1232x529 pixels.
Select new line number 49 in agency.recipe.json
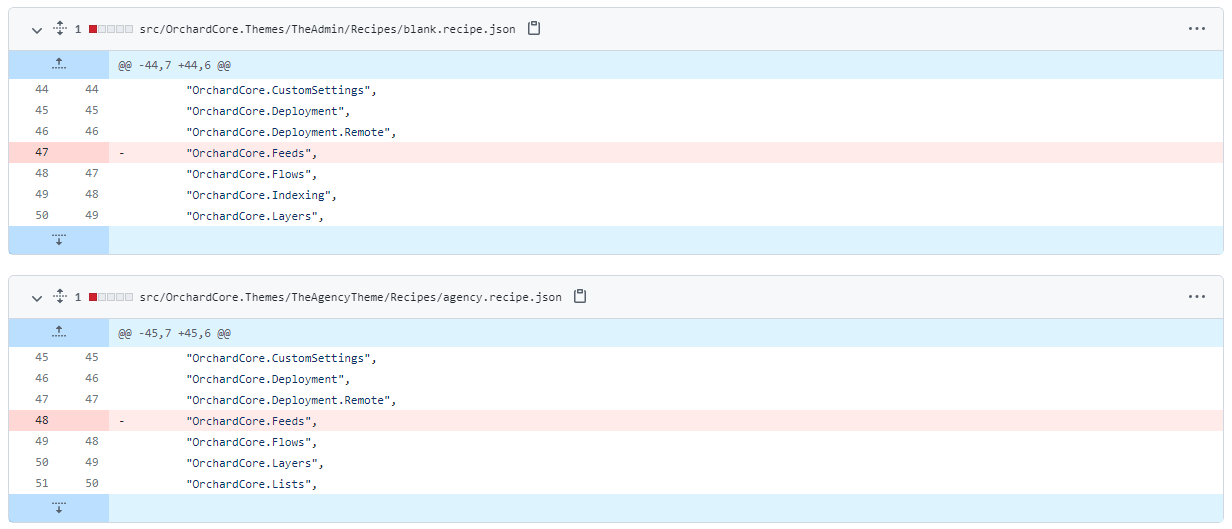pos(92,463)
